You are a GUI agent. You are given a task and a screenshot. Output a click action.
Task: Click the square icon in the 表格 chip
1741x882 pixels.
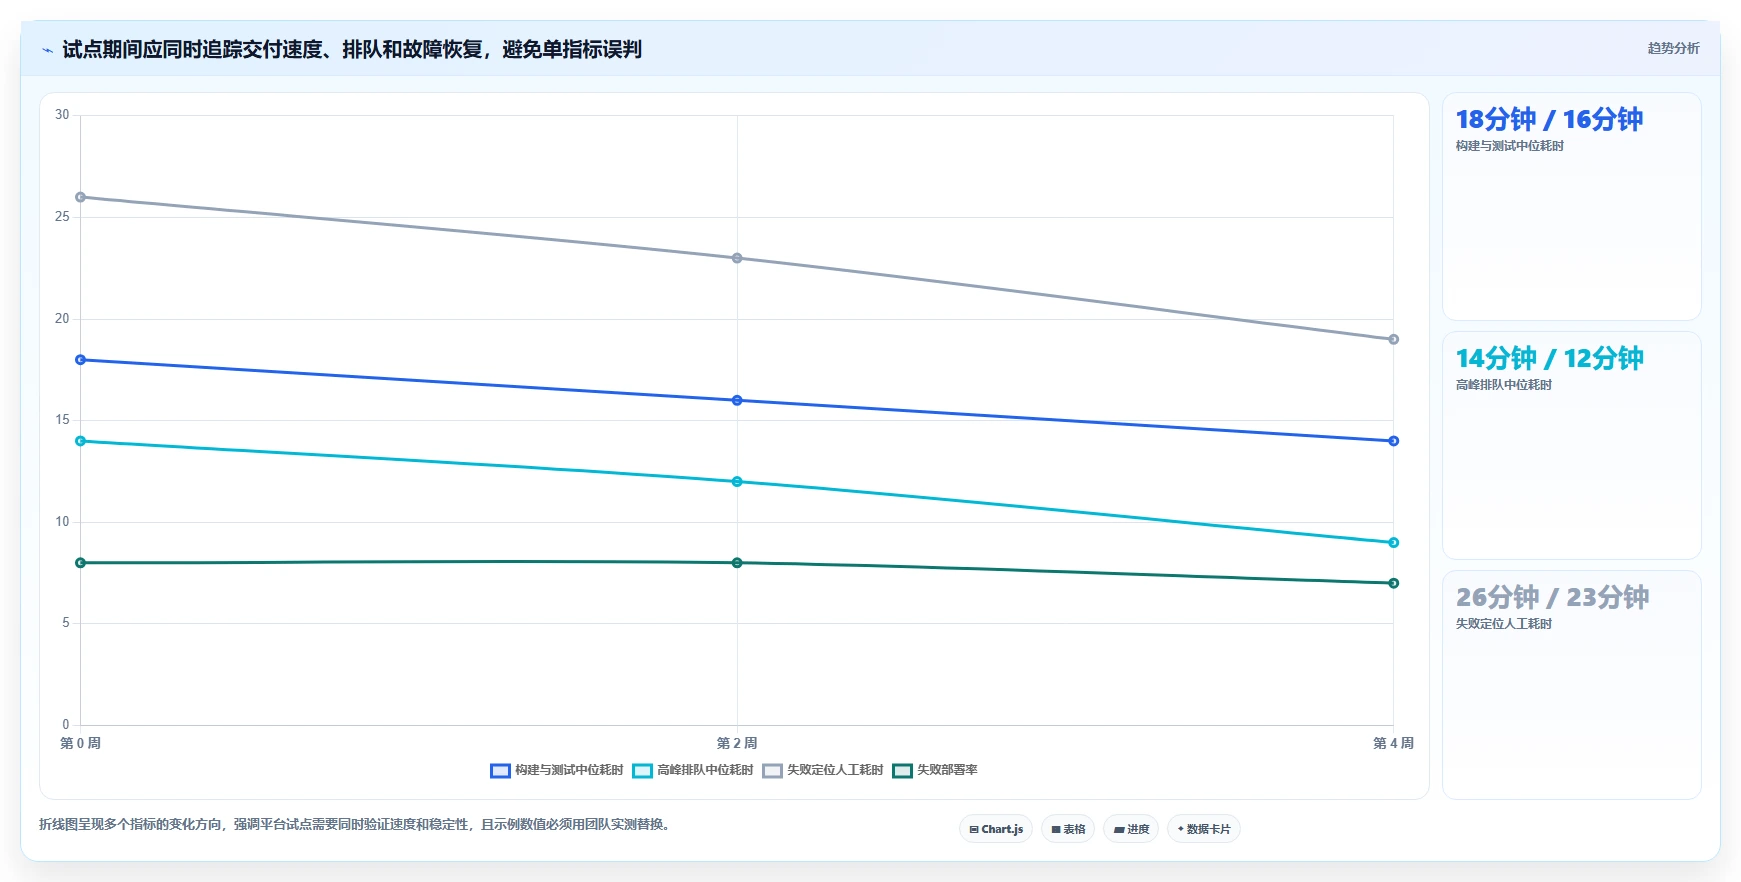point(1056,829)
